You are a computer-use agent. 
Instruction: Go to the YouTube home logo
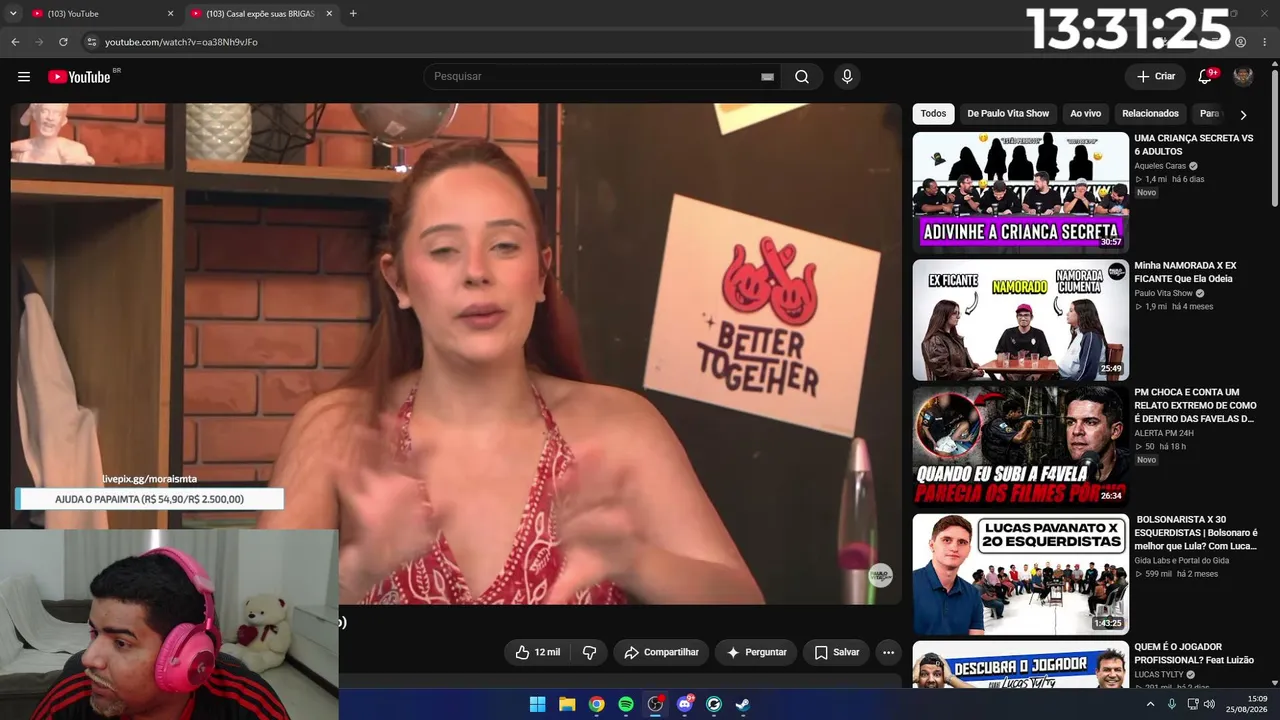(79, 77)
